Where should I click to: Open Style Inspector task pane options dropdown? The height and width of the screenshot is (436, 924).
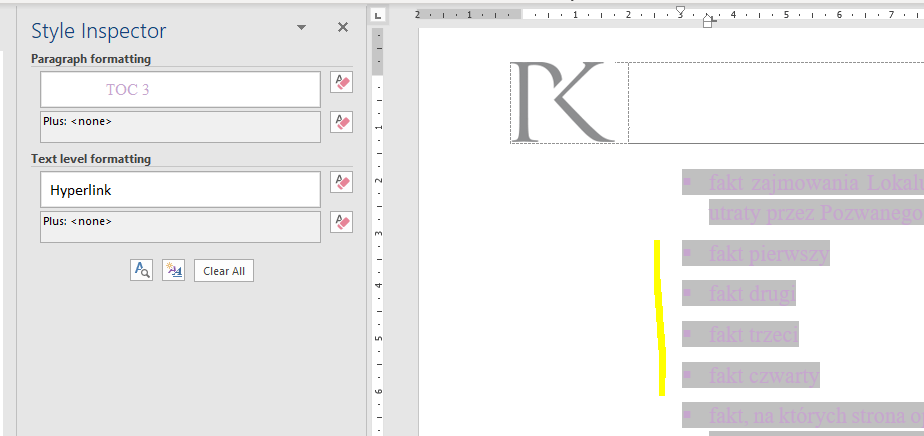coord(301,28)
